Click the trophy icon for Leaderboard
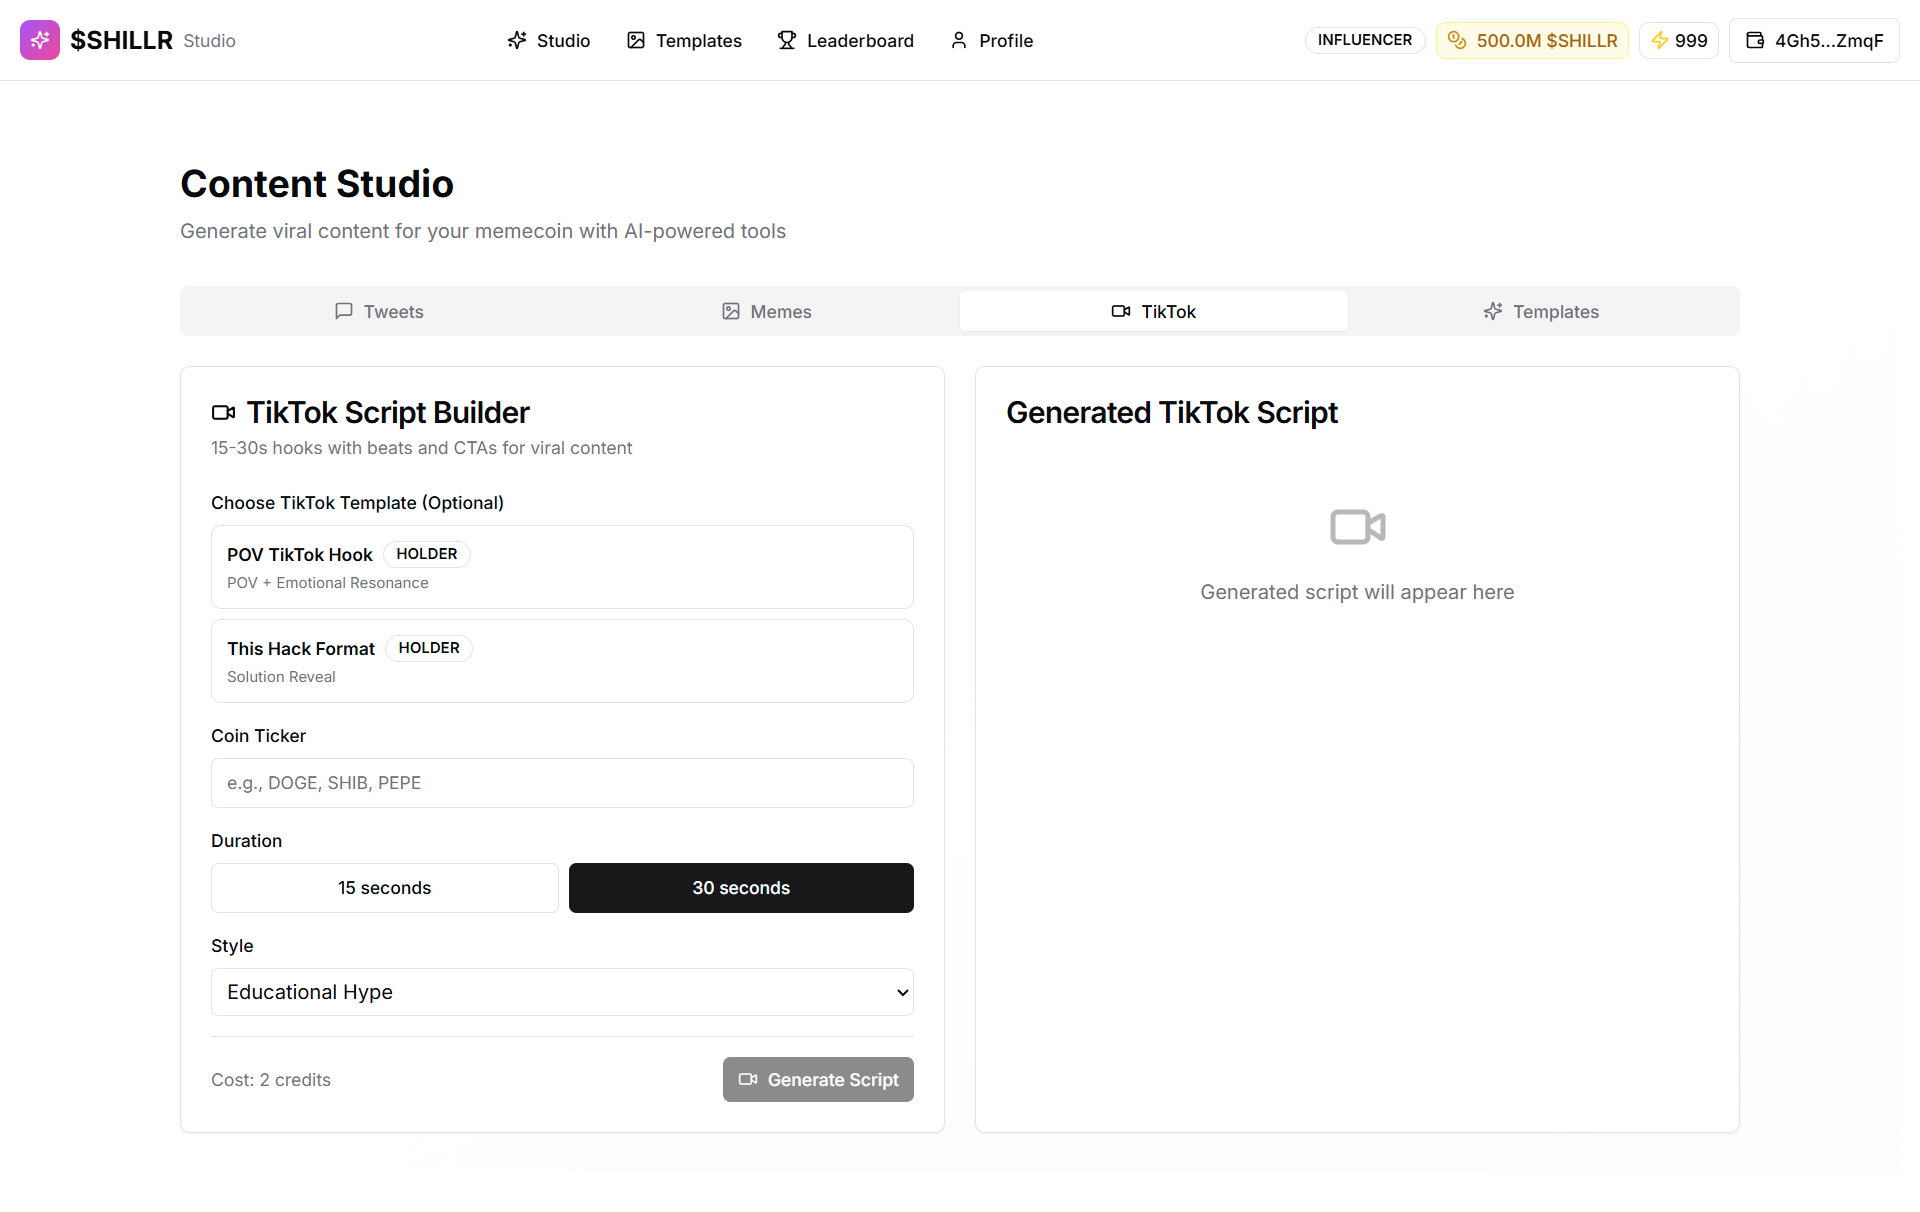Screen dimensions: 1920x1212 pos(787,40)
